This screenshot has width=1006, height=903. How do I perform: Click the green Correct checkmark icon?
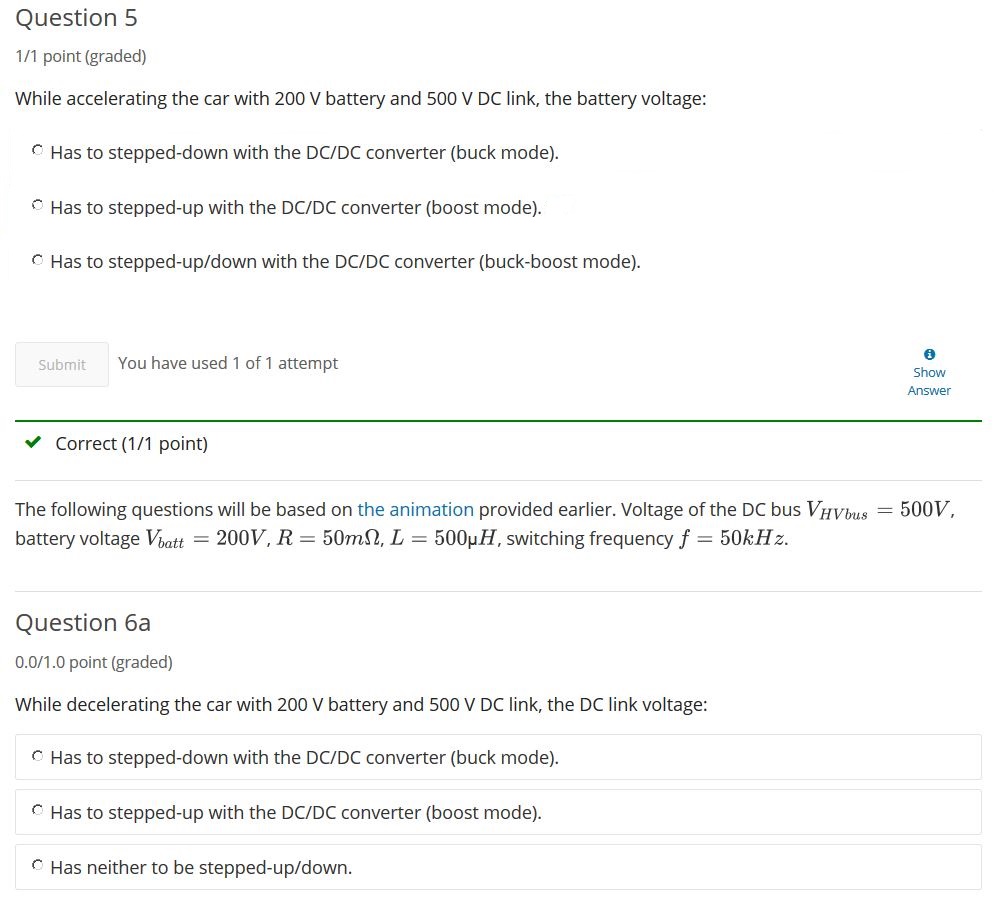[33, 442]
